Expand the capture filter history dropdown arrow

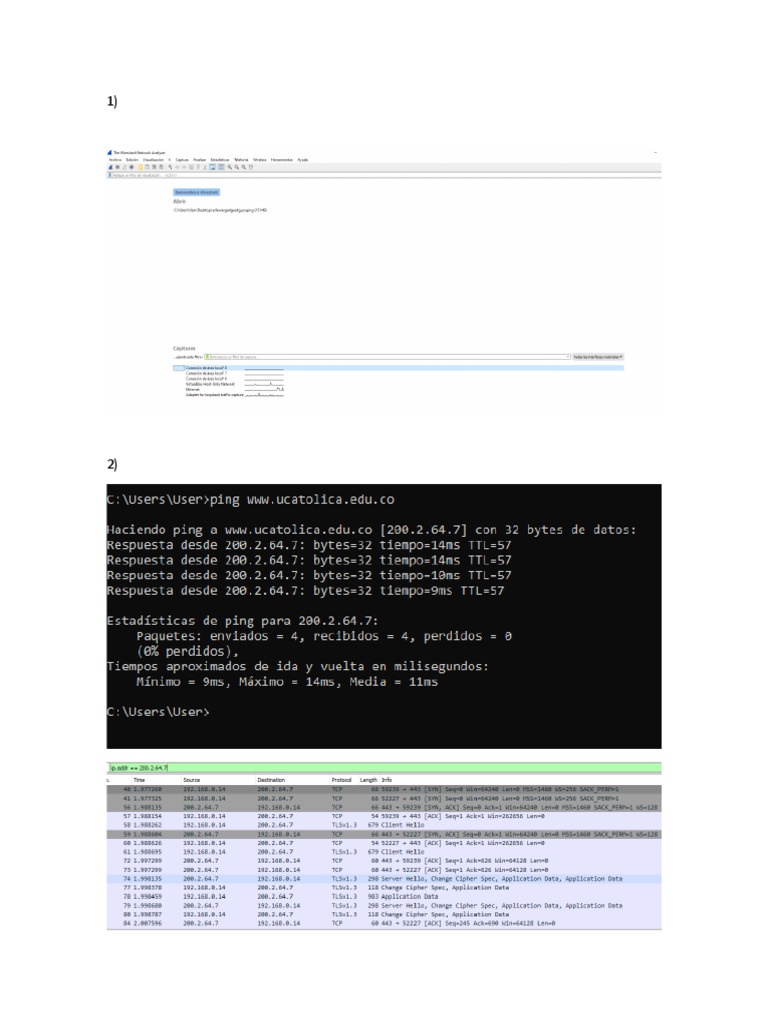(x=568, y=357)
